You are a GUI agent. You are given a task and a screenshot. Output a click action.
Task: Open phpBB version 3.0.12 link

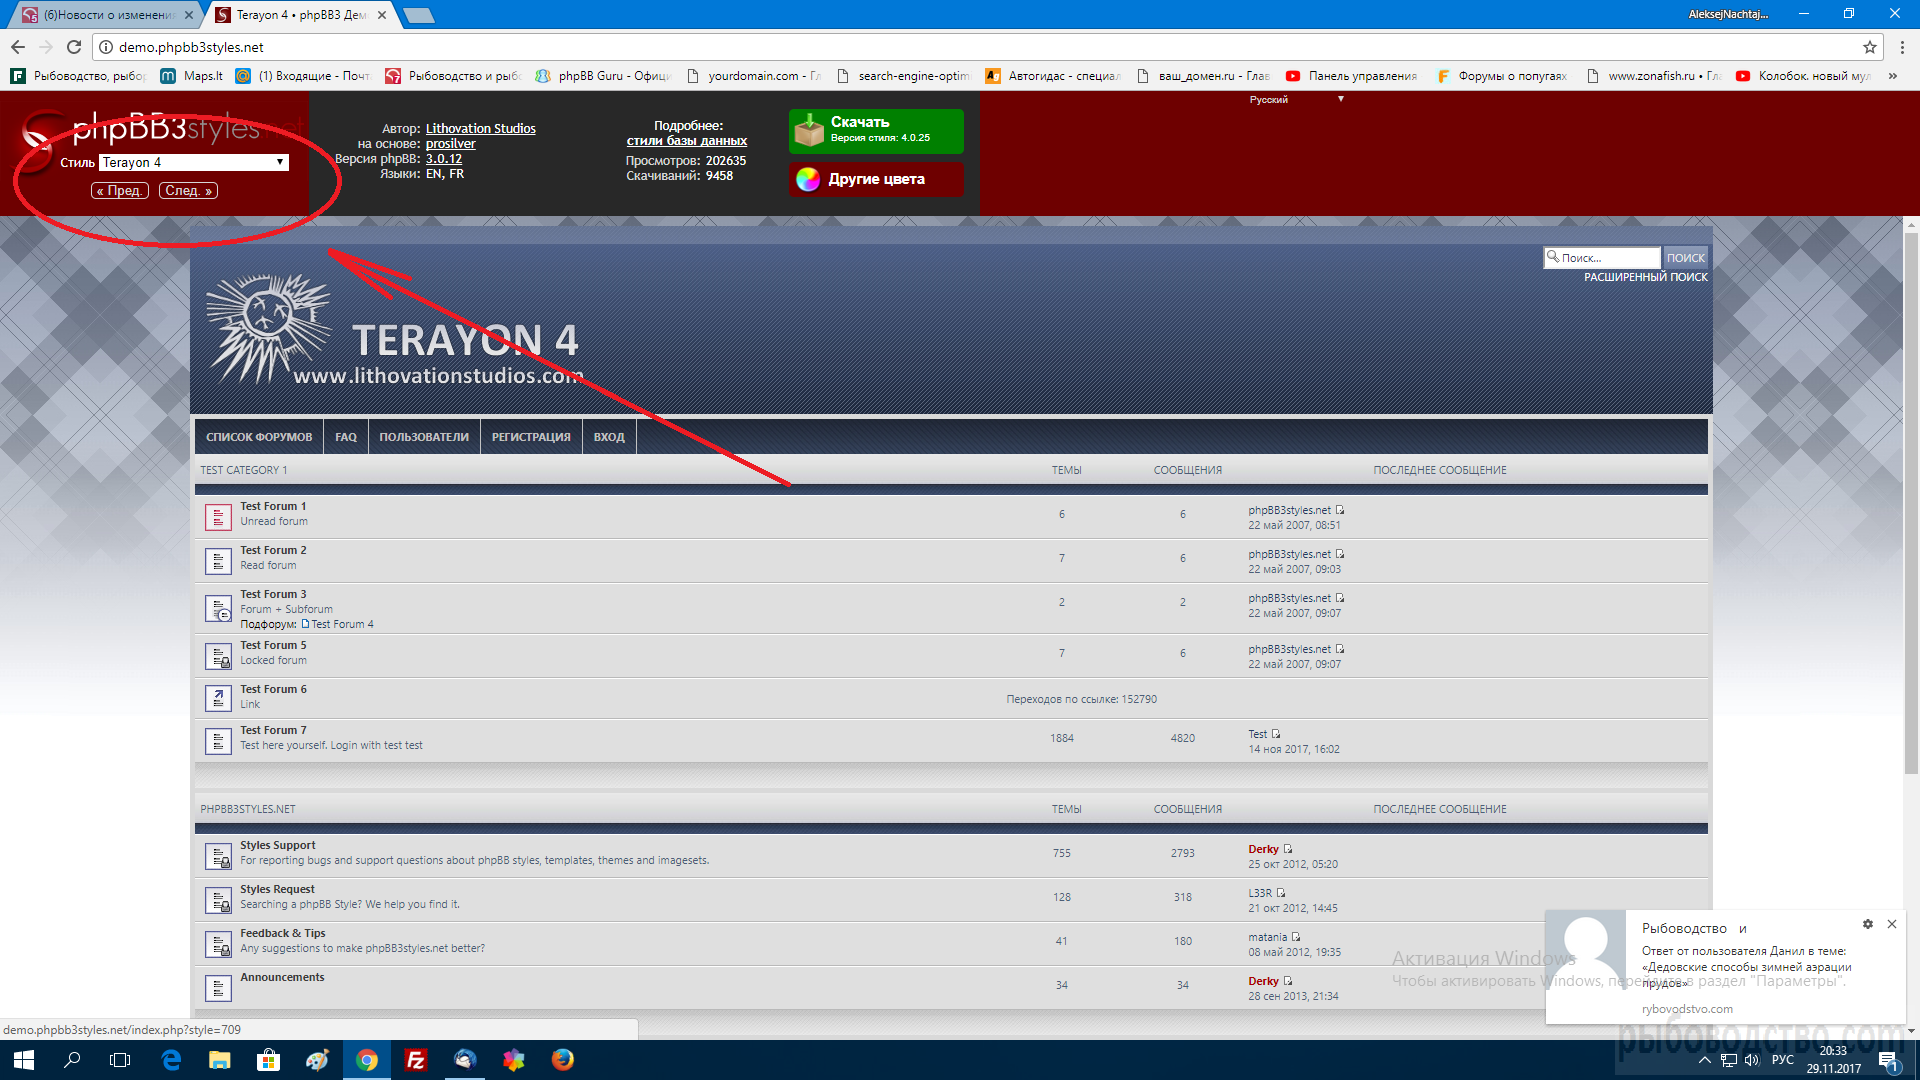443,158
